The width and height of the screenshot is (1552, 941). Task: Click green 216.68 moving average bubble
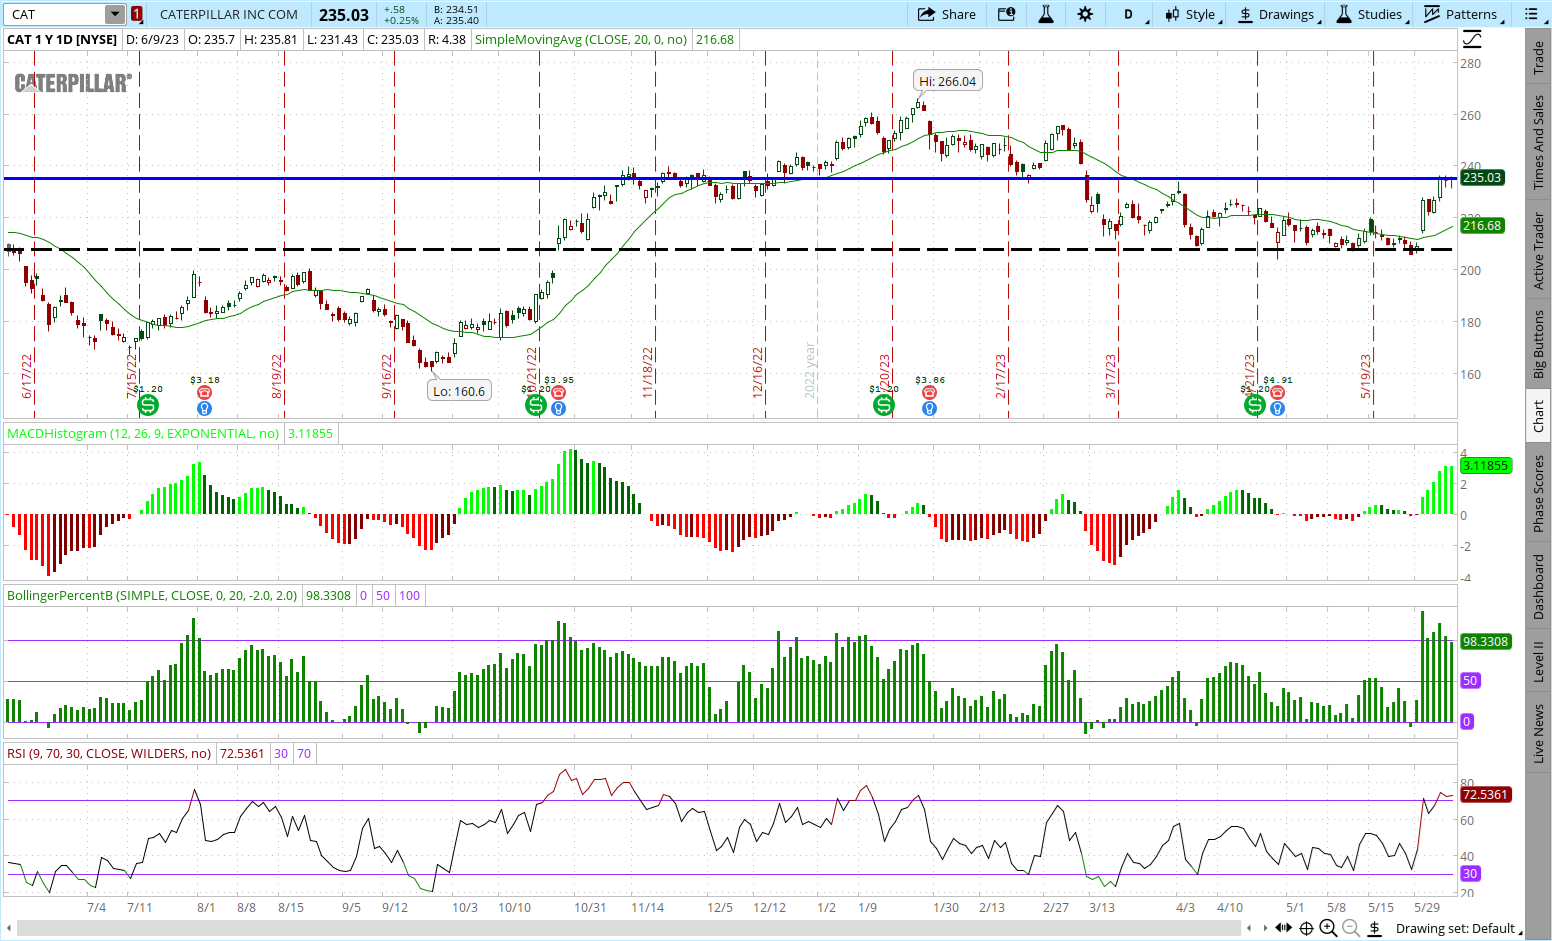[1482, 225]
